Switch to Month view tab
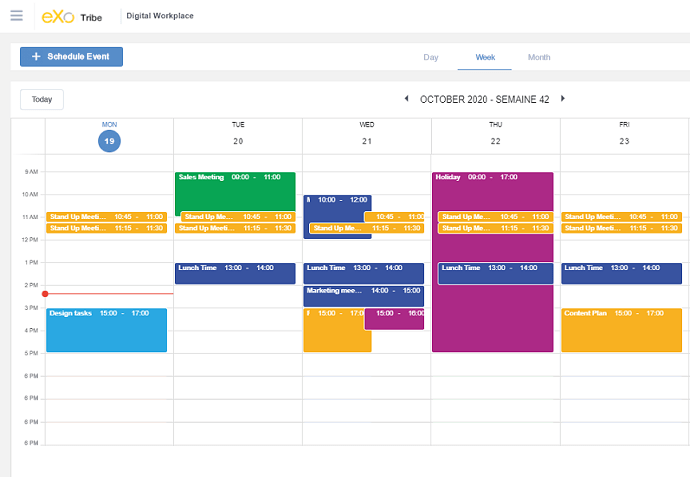This screenshot has height=477, width=690. [x=539, y=58]
